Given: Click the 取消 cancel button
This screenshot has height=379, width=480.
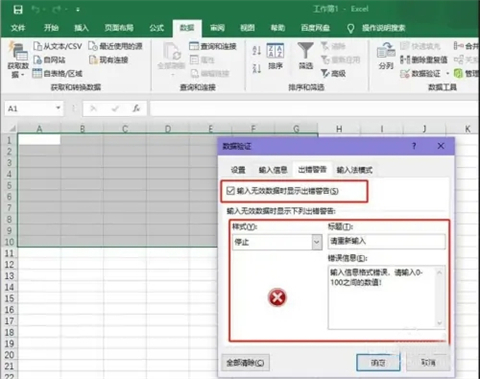Looking at the screenshot, I should coord(428,362).
